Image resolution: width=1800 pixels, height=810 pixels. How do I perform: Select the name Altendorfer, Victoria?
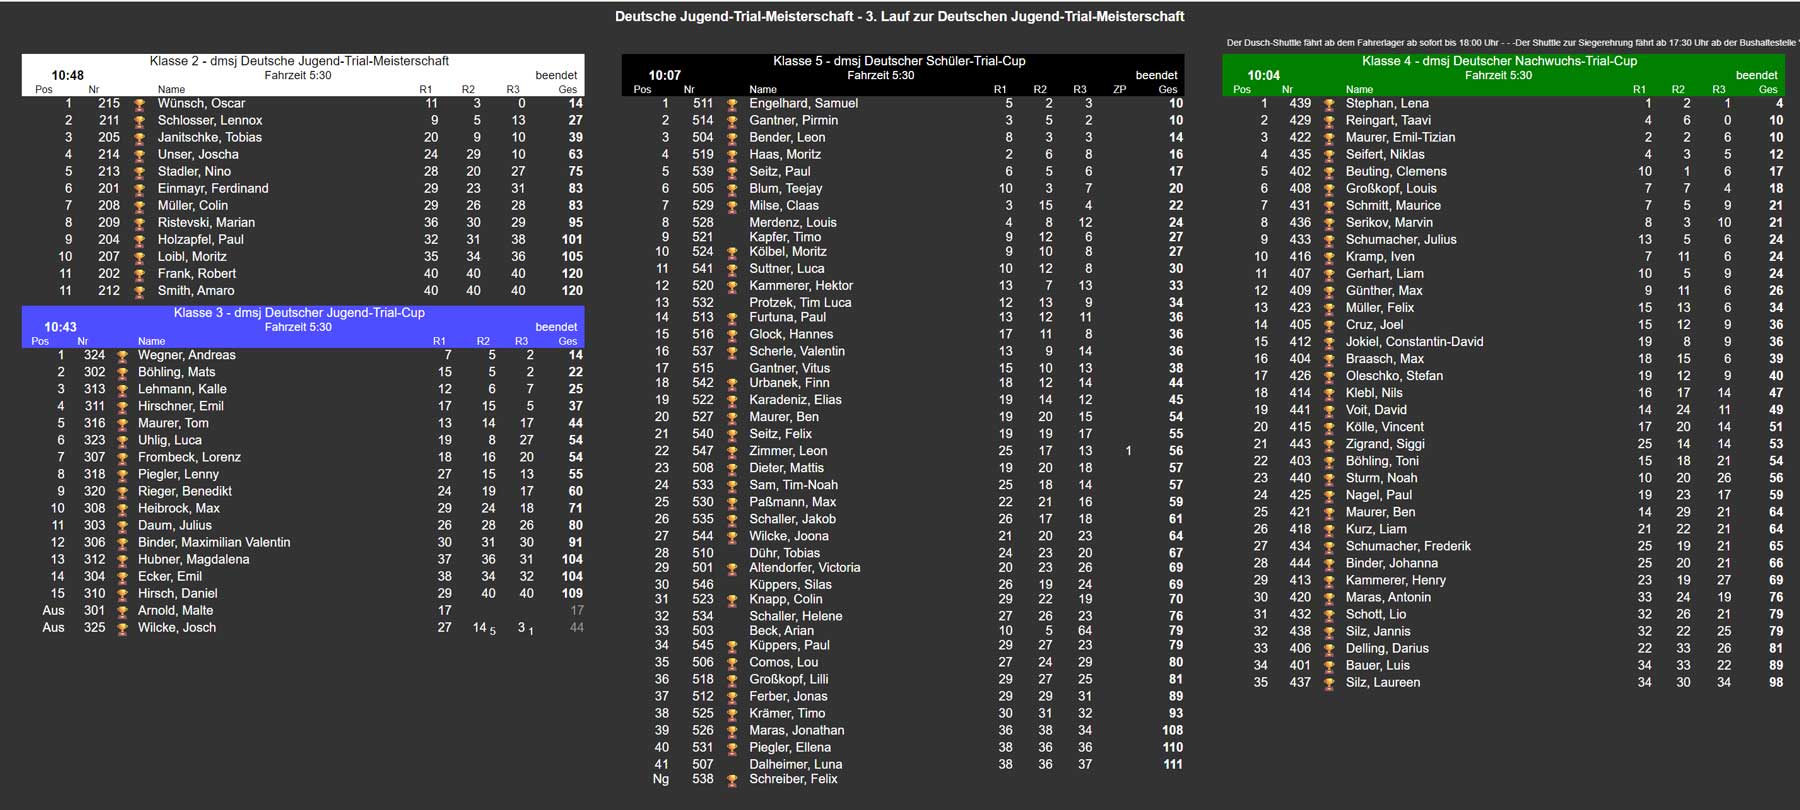coord(804,567)
